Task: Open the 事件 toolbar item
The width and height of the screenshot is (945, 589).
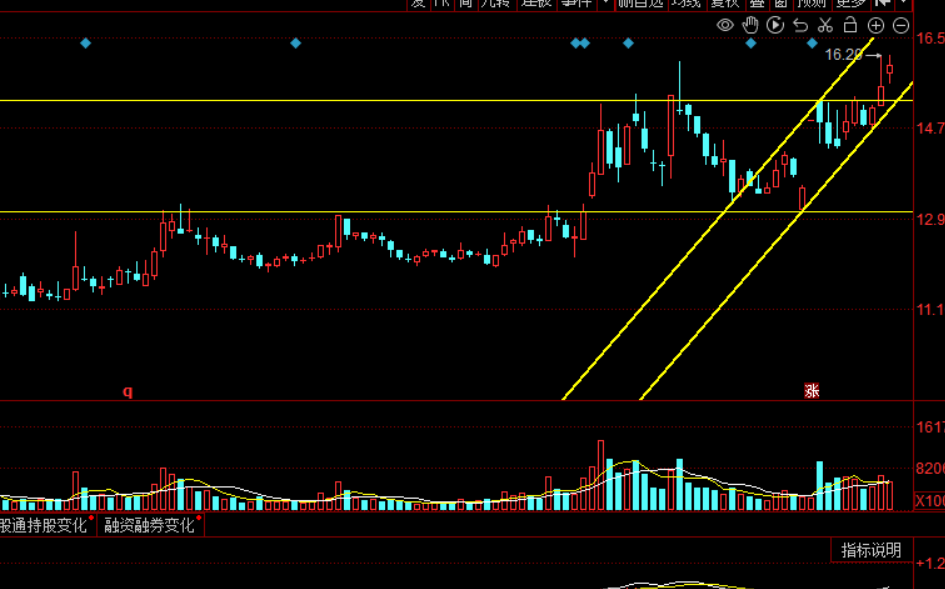Action: (x=576, y=4)
